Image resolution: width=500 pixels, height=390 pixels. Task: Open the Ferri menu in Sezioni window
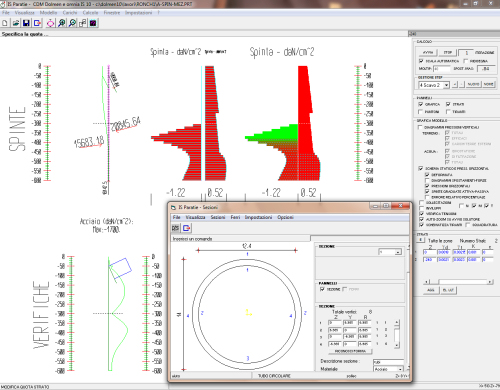click(x=235, y=217)
